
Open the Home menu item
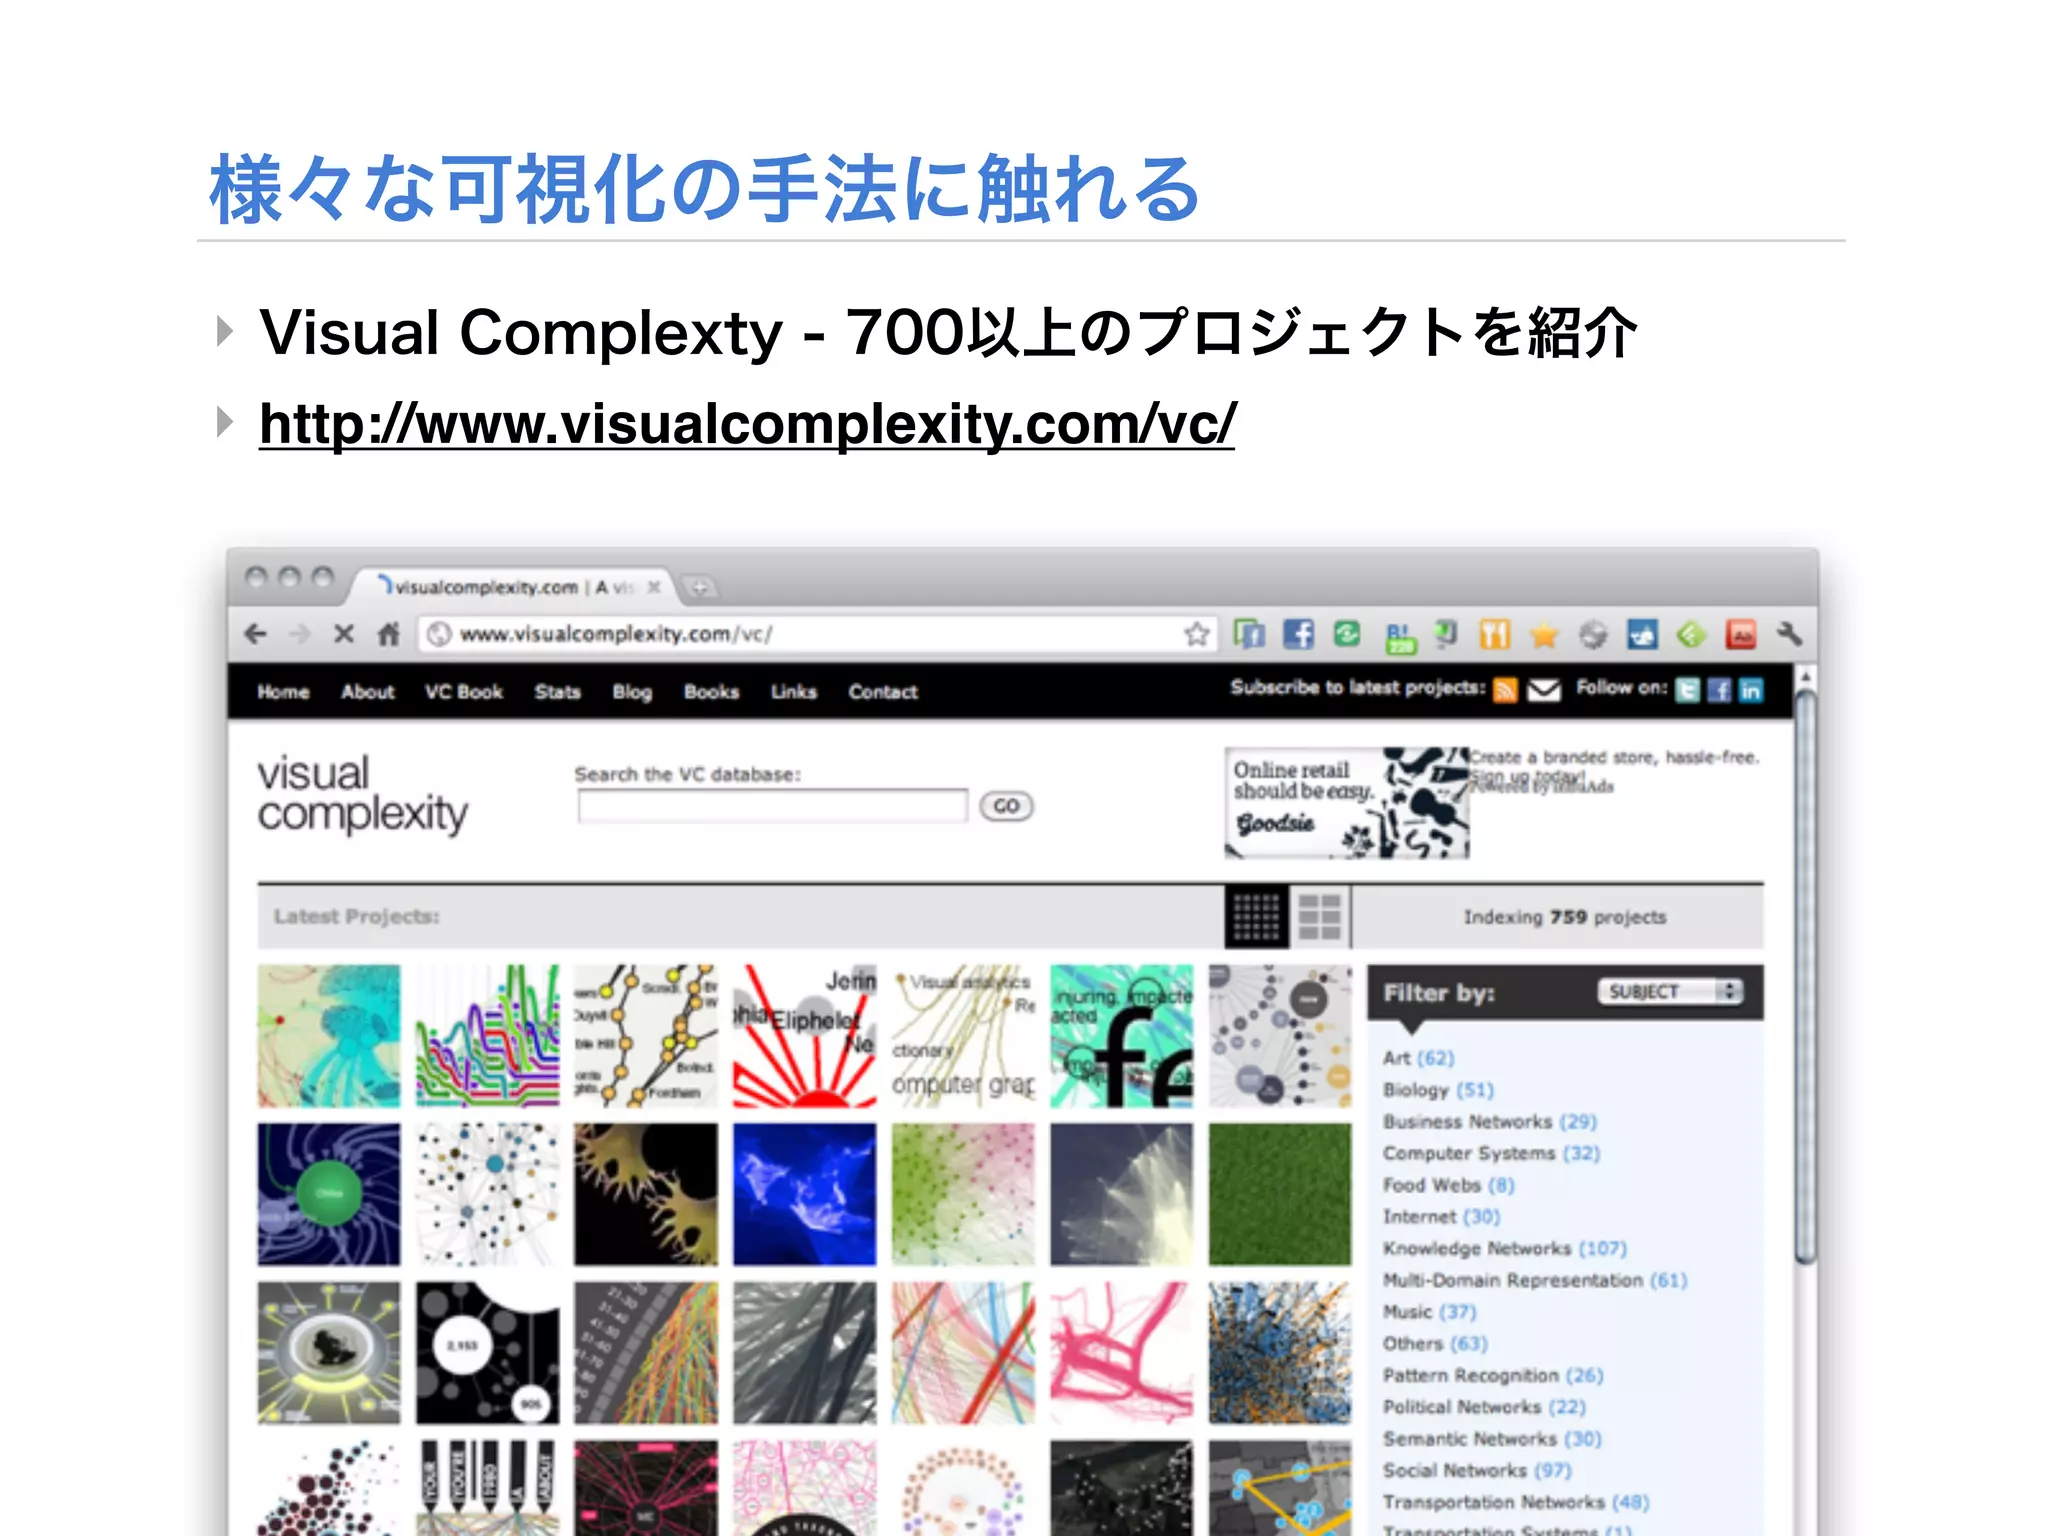[283, 692]
